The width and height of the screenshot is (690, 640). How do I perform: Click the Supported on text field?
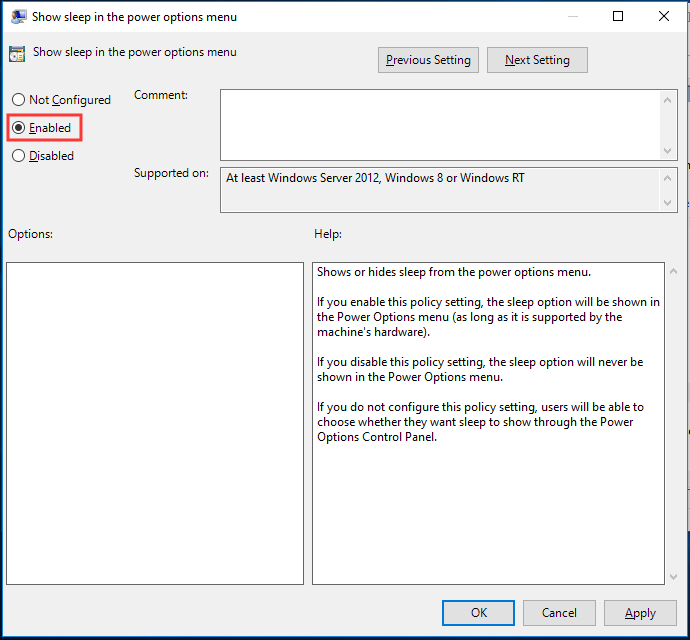(440, 190)
